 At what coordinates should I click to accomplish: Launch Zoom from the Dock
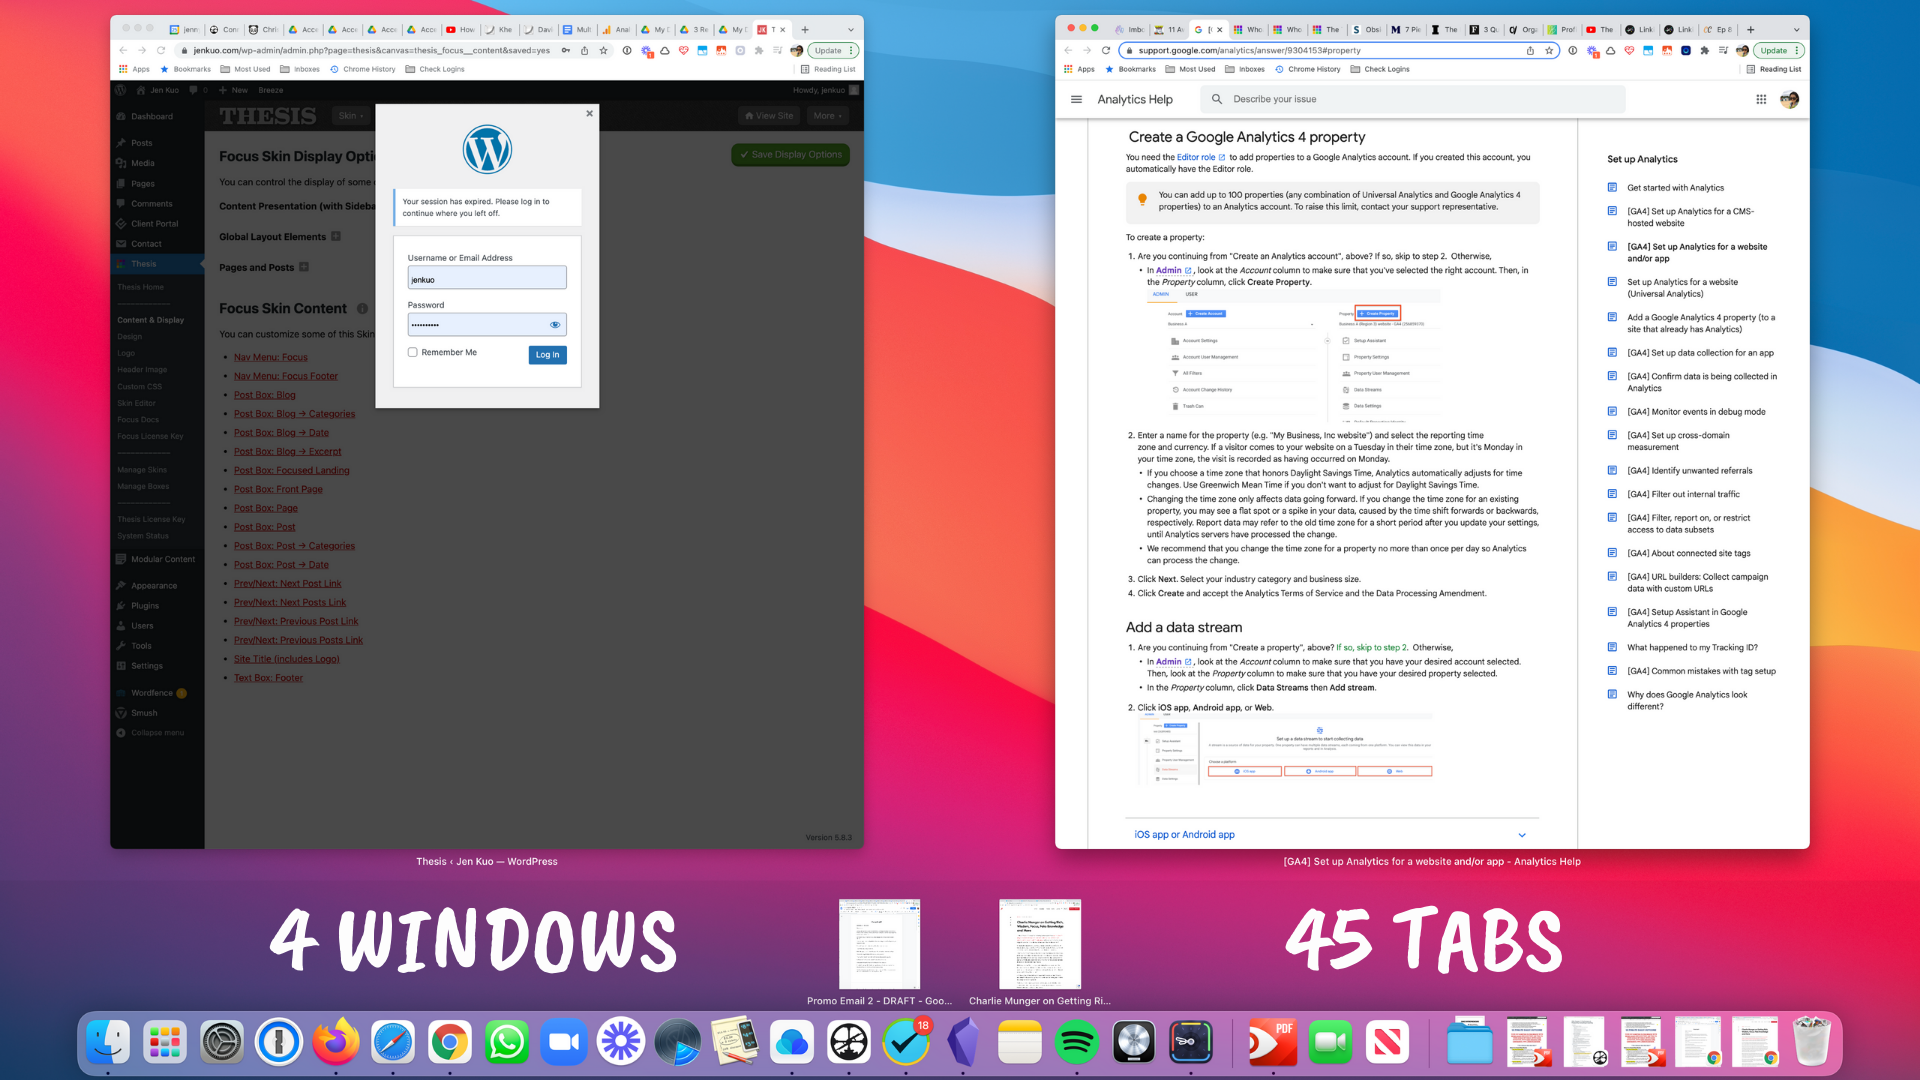click(564, 1043)
